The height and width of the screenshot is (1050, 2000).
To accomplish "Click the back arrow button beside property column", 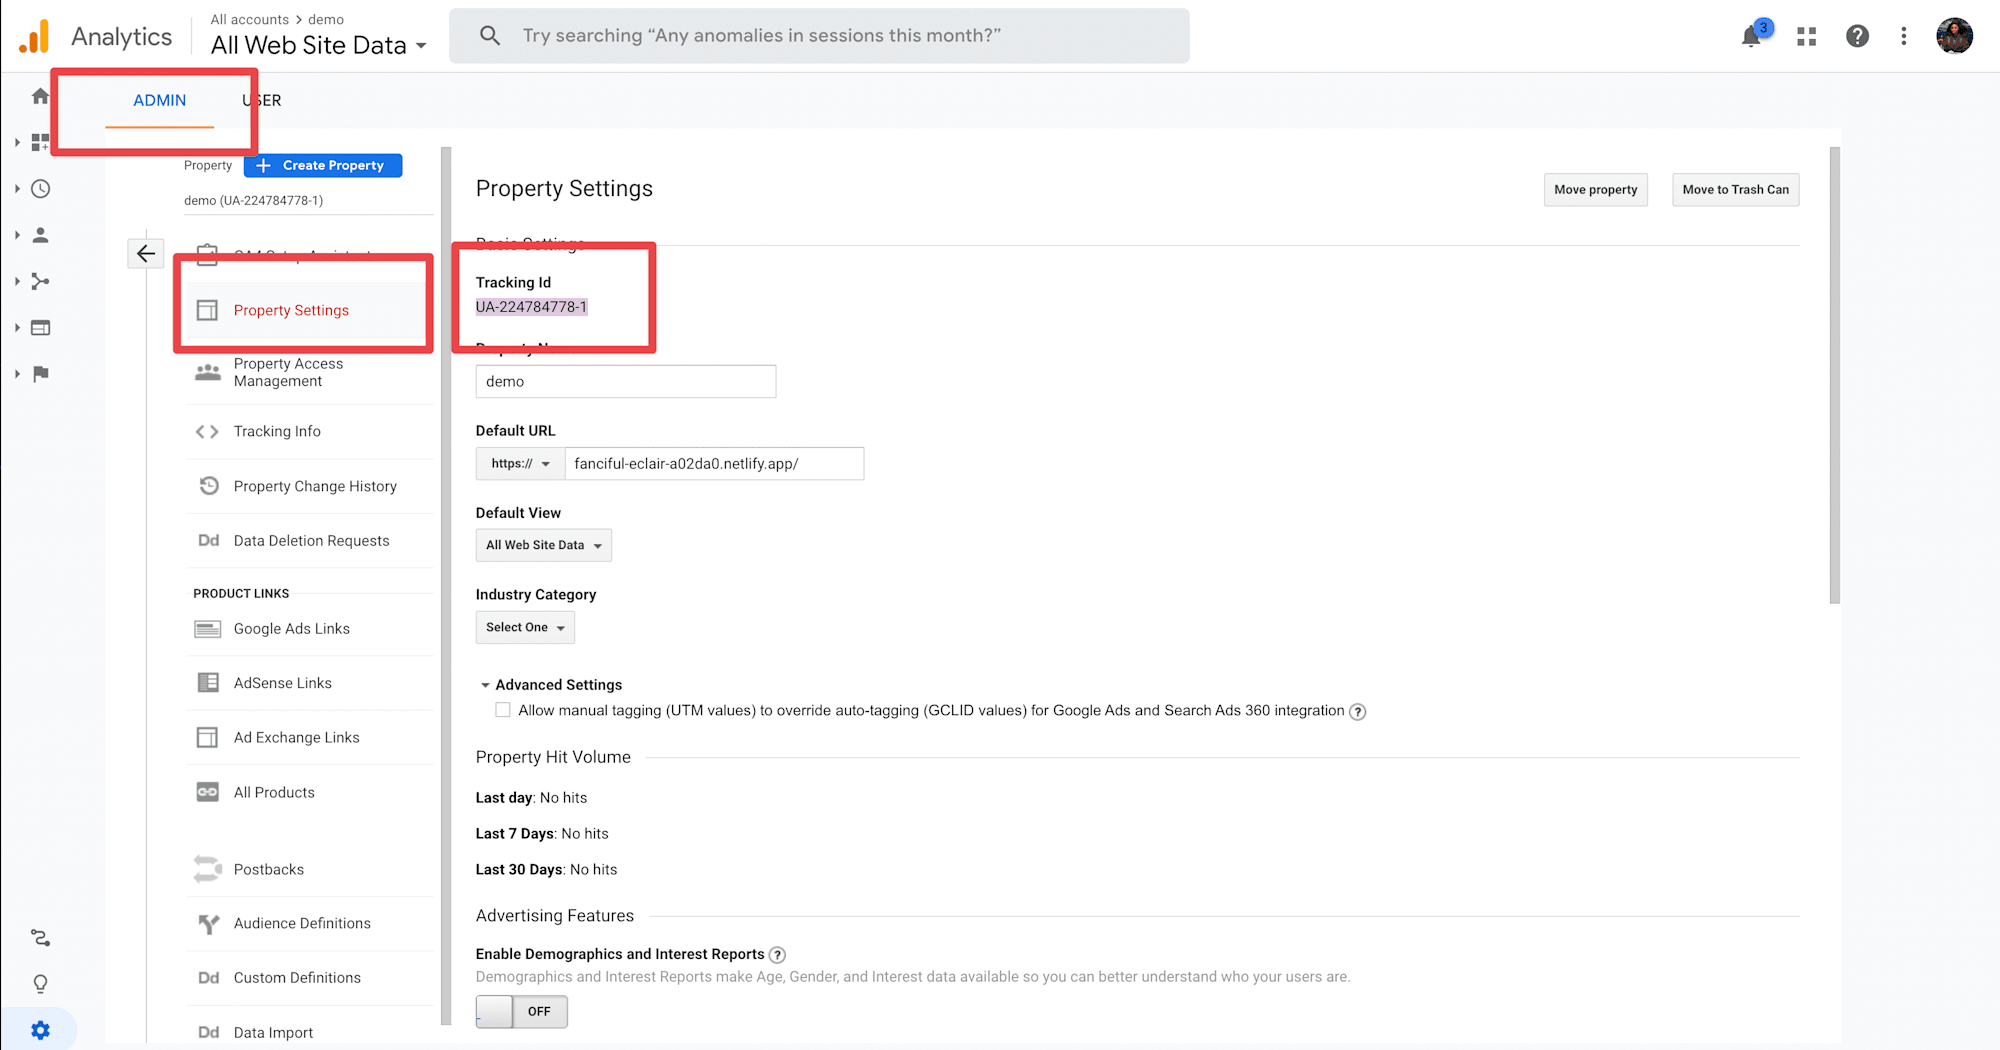I will pos(146,253).
